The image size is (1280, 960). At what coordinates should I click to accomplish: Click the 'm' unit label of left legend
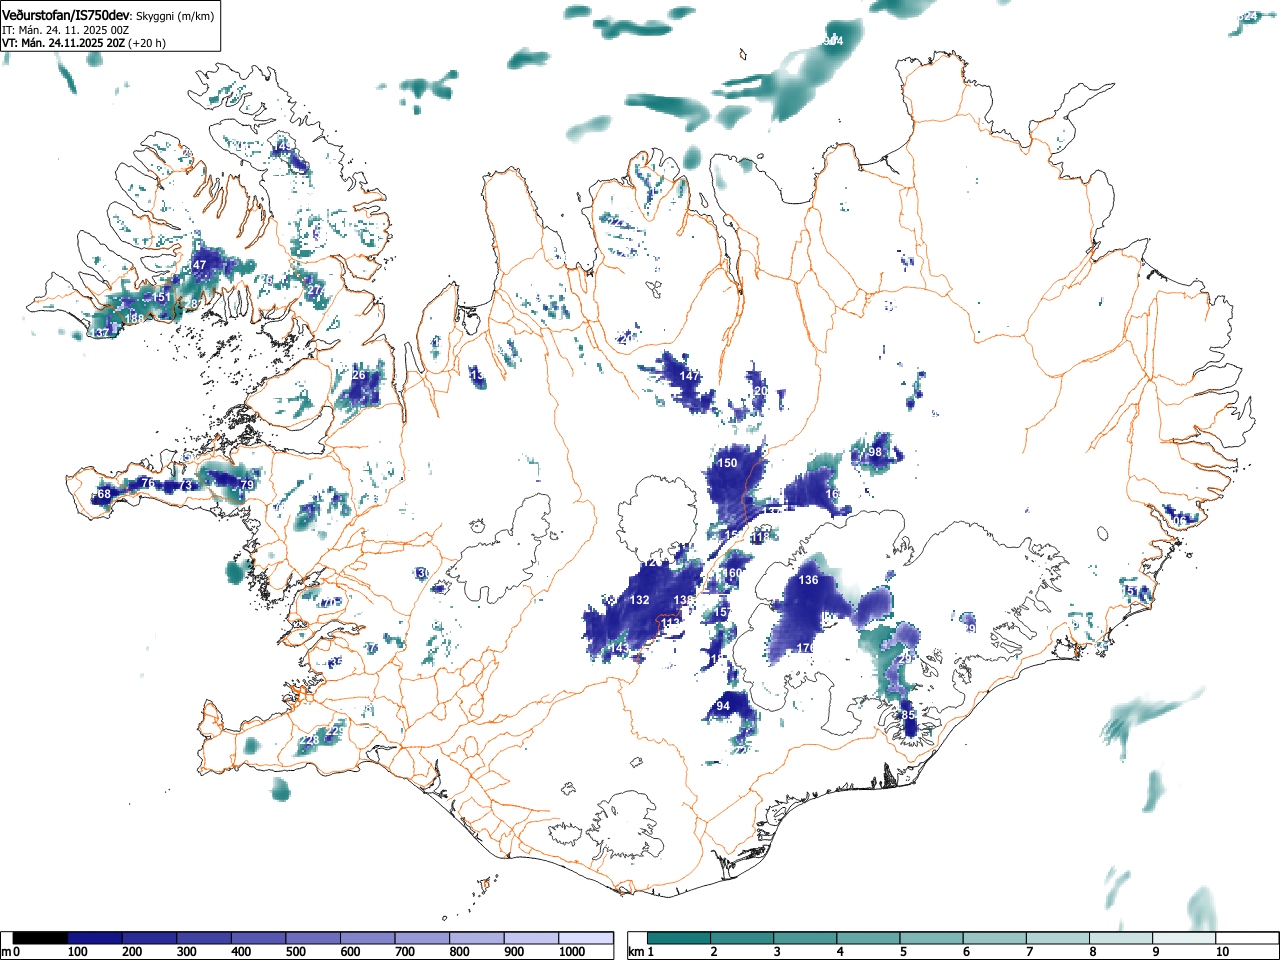click(x=6, y=951)
